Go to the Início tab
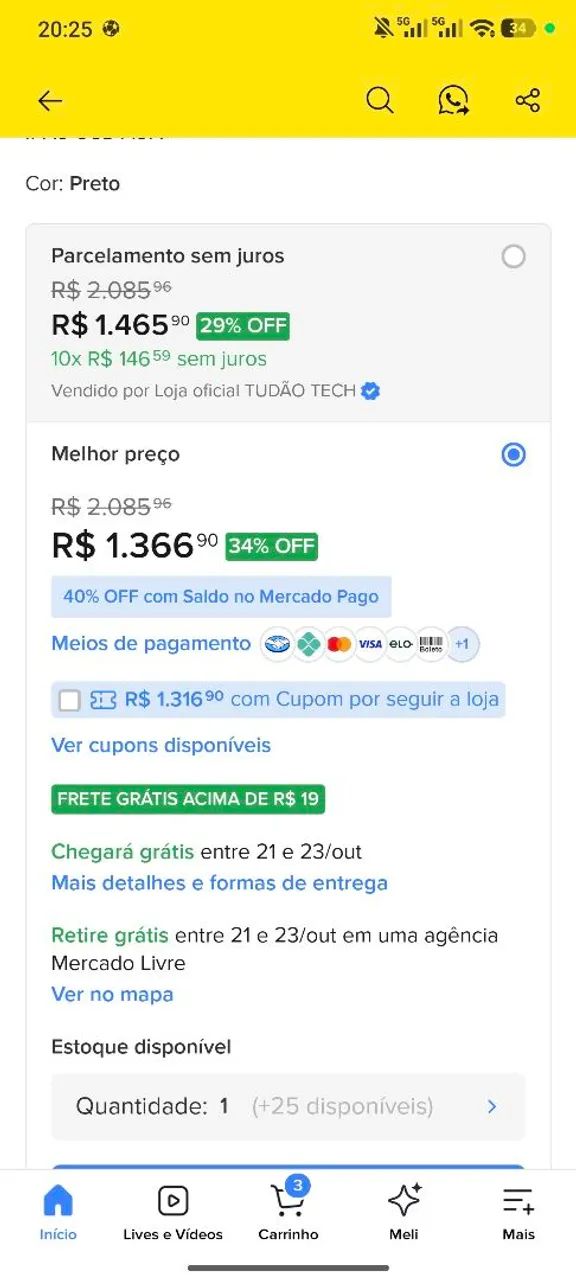Image resolution: width=576 pixels, height=1280 pixels. [x=58, y=1212]
